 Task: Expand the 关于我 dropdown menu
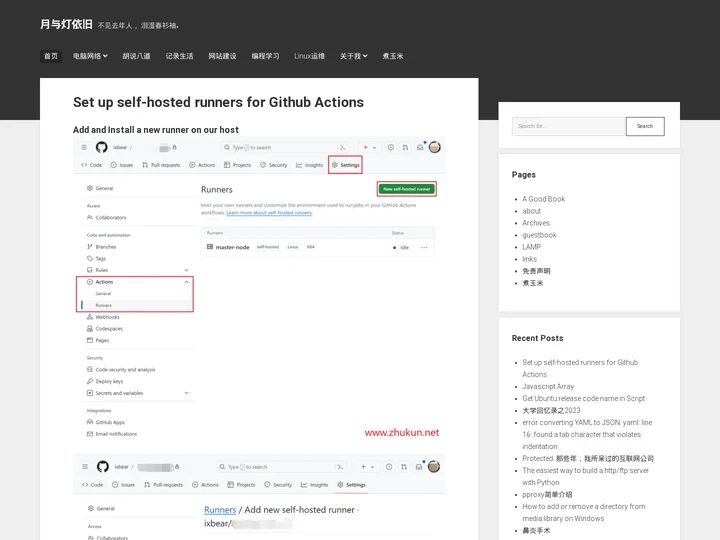click(x=354, y=56)
